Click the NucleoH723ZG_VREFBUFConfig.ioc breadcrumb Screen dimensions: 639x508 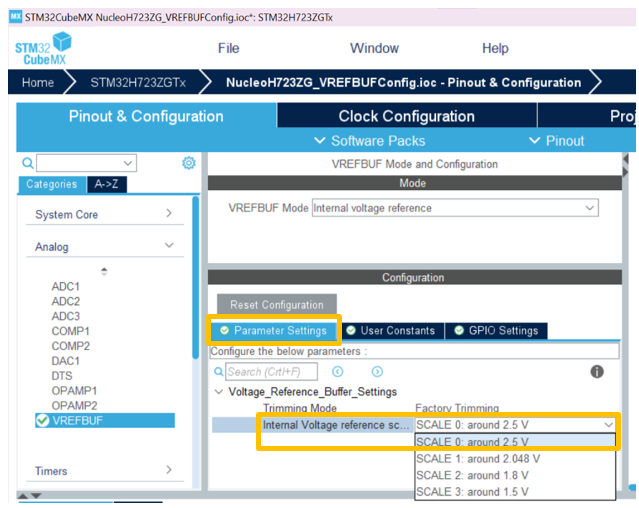403,83
